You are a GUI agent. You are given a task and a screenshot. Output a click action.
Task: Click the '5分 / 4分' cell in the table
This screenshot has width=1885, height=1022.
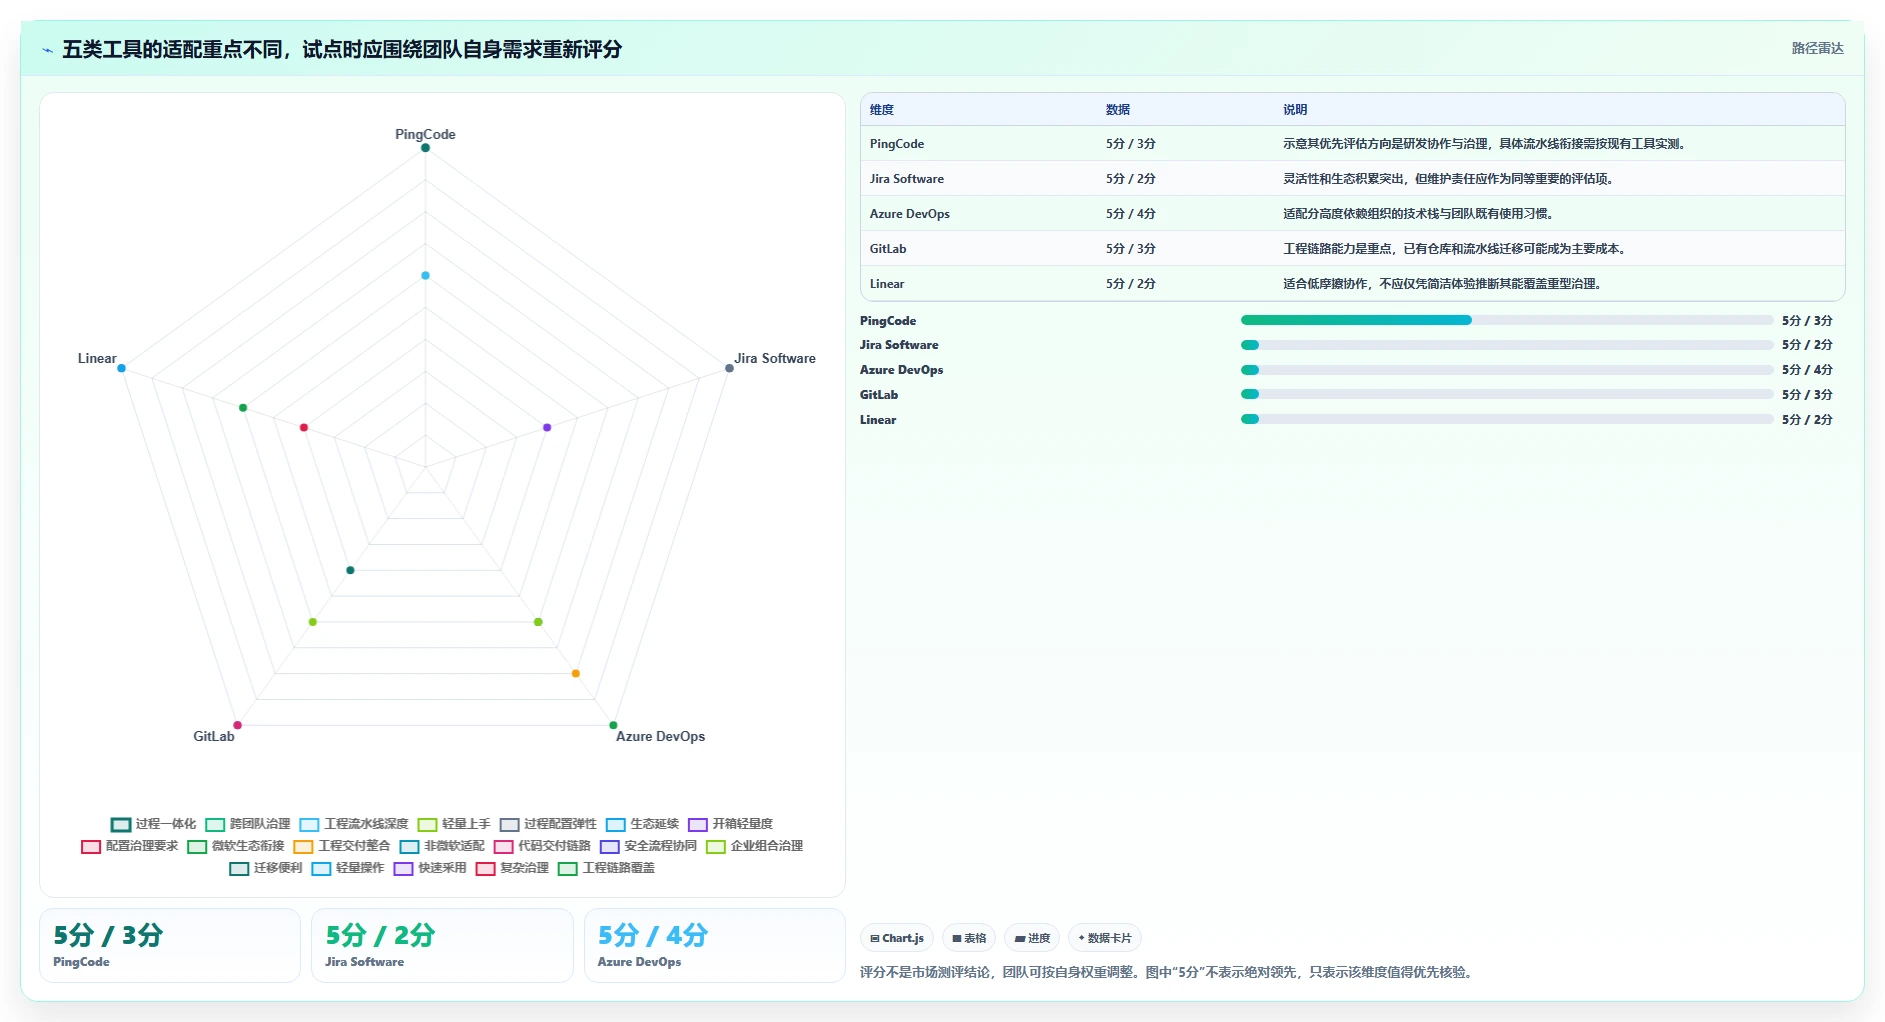pyautogui.click(x=1131, y=214)
